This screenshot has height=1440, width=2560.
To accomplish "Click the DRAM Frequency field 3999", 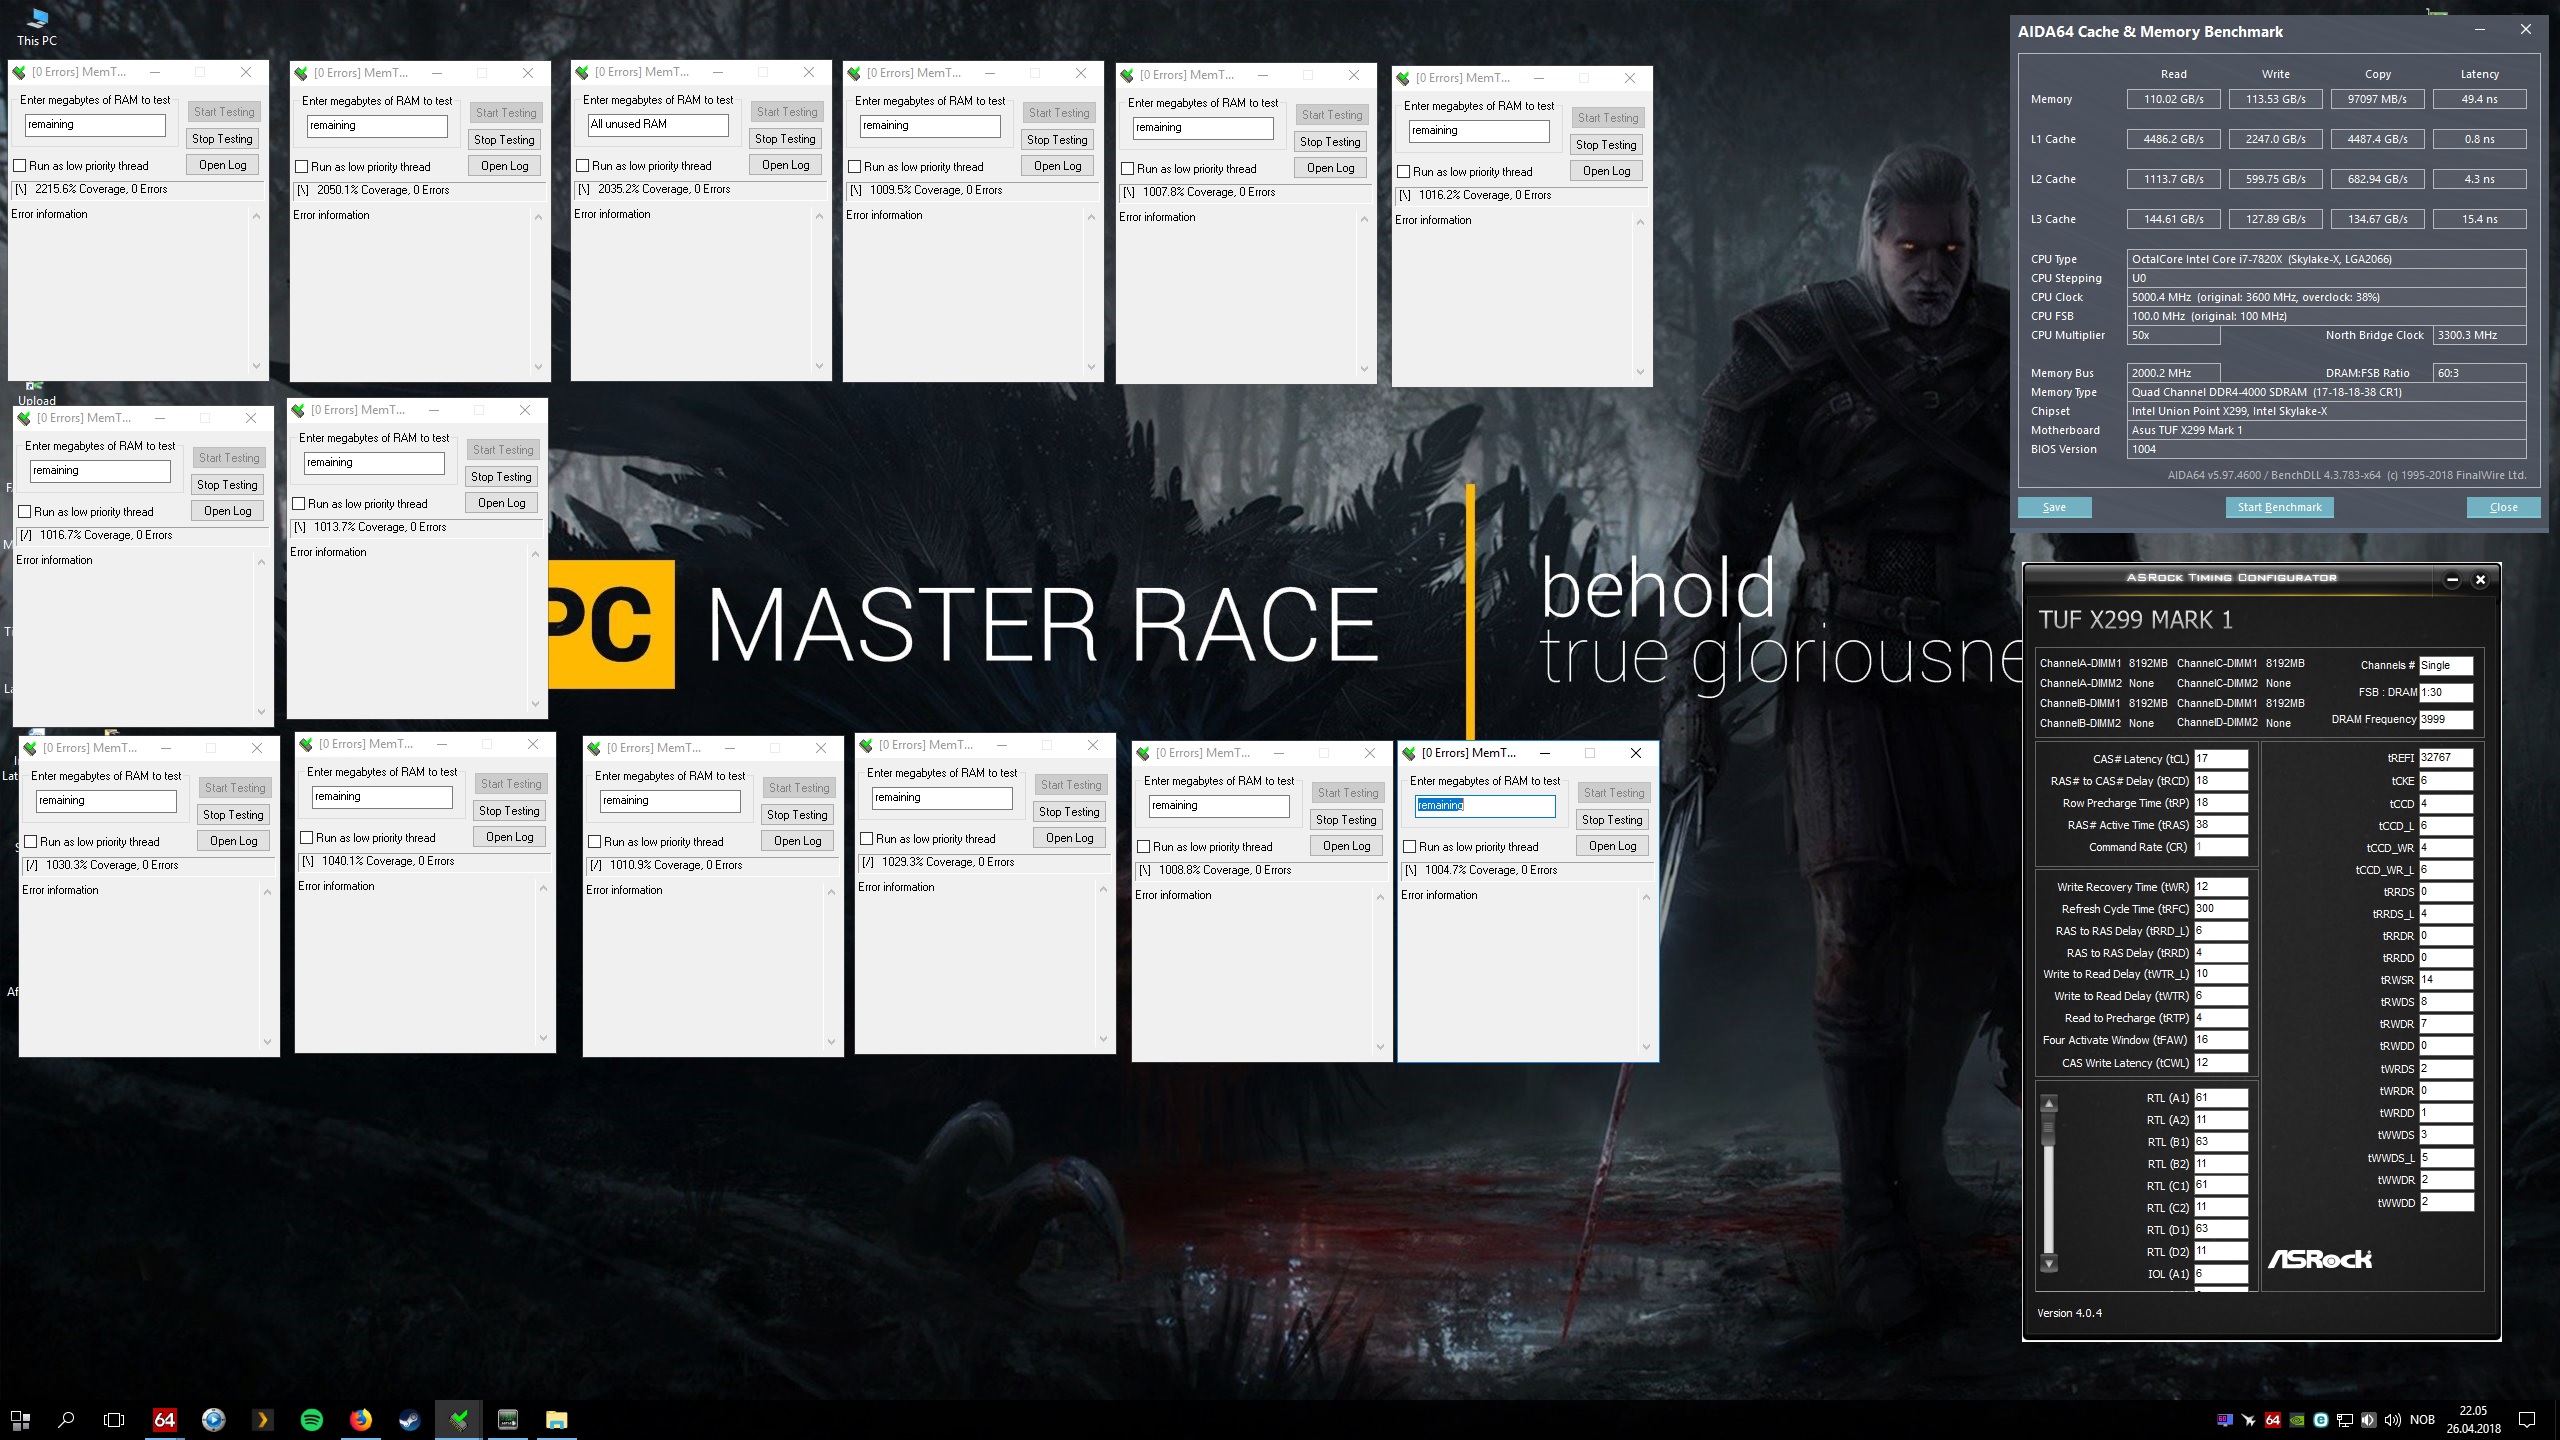I will pyautogui.click(x=2446, y=719).
